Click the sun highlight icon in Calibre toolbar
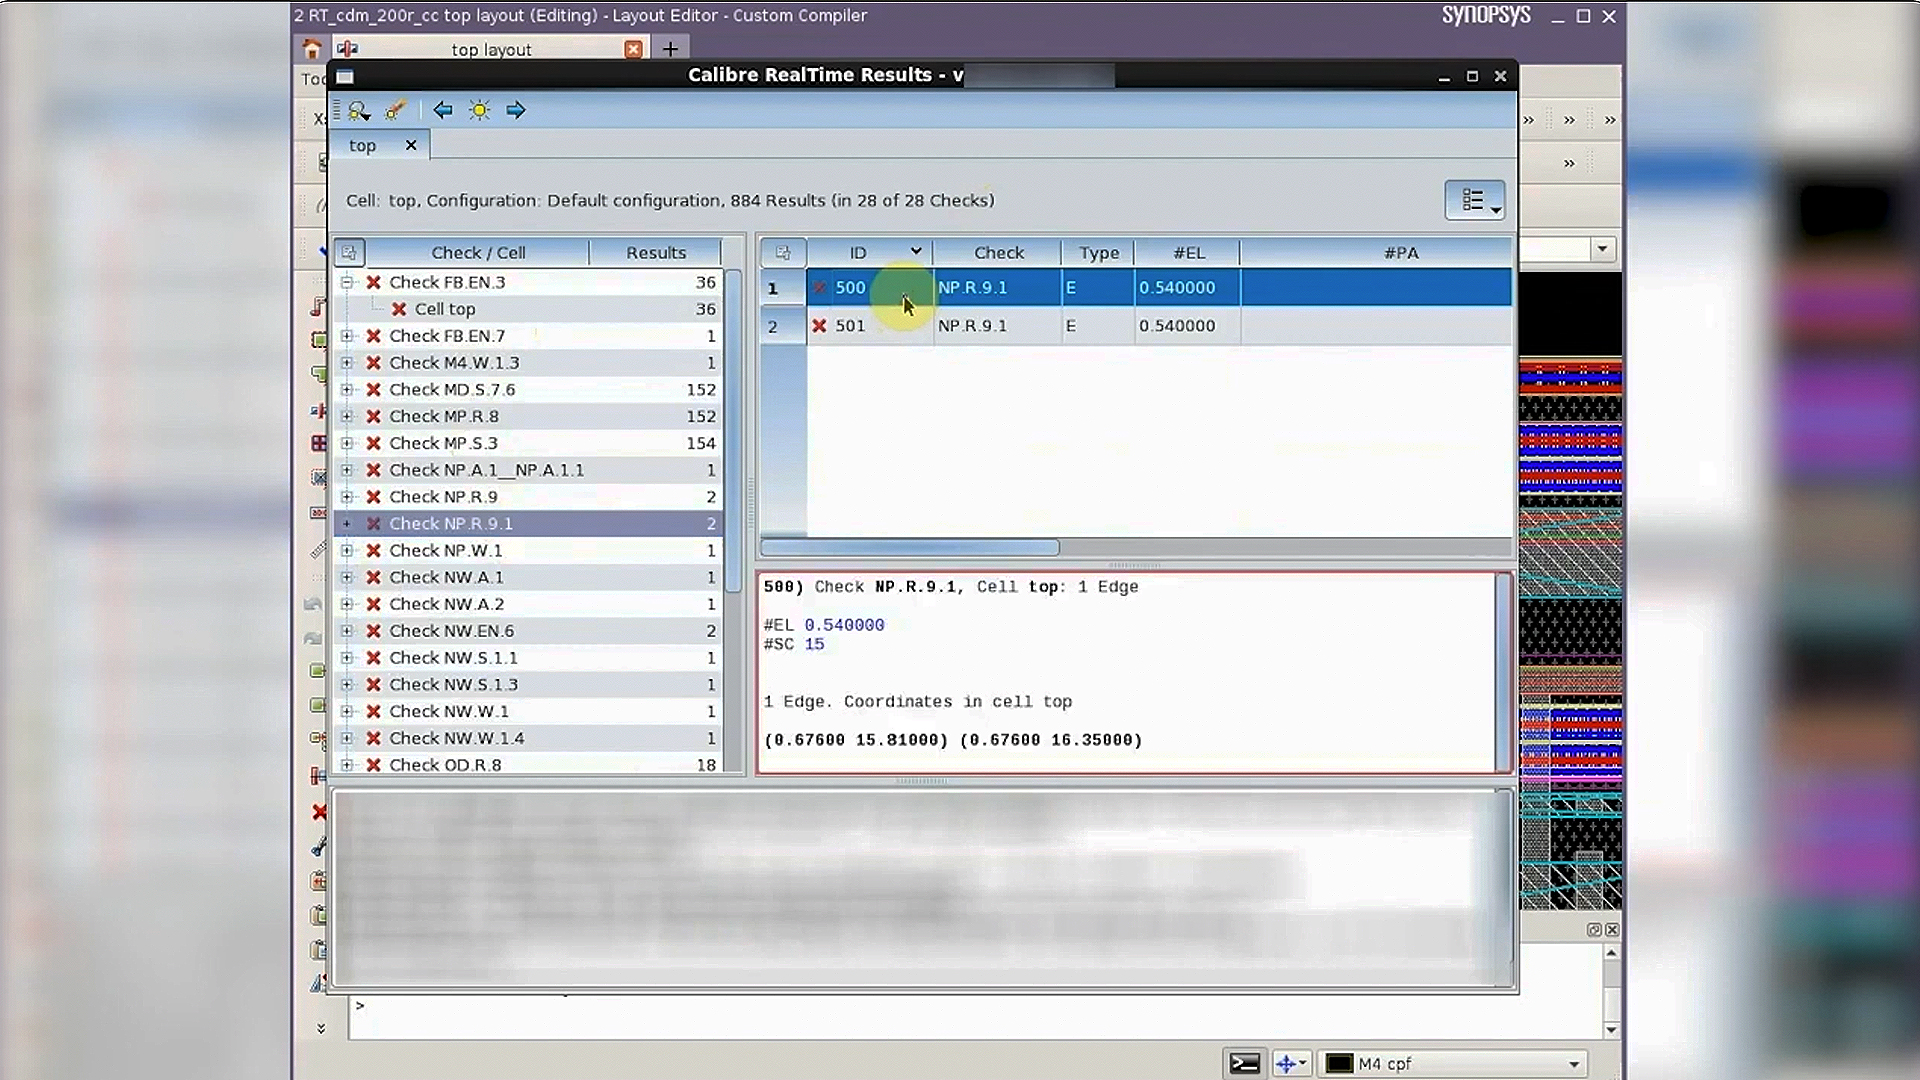Viewport: 1920px width, 1080px height. coord(480,111)
